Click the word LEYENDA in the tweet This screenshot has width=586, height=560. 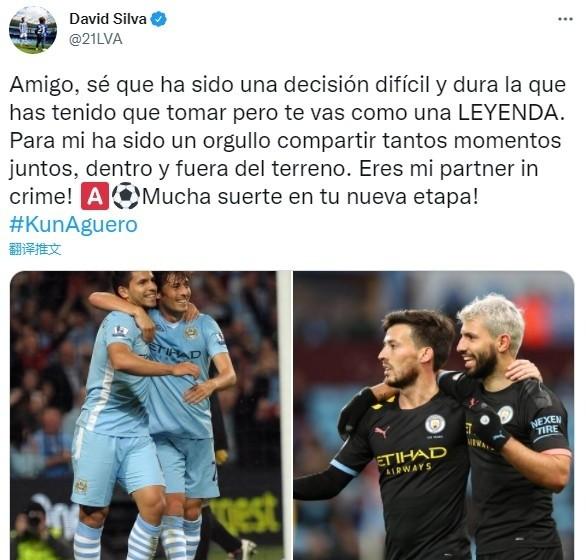(x=508, y=112)
